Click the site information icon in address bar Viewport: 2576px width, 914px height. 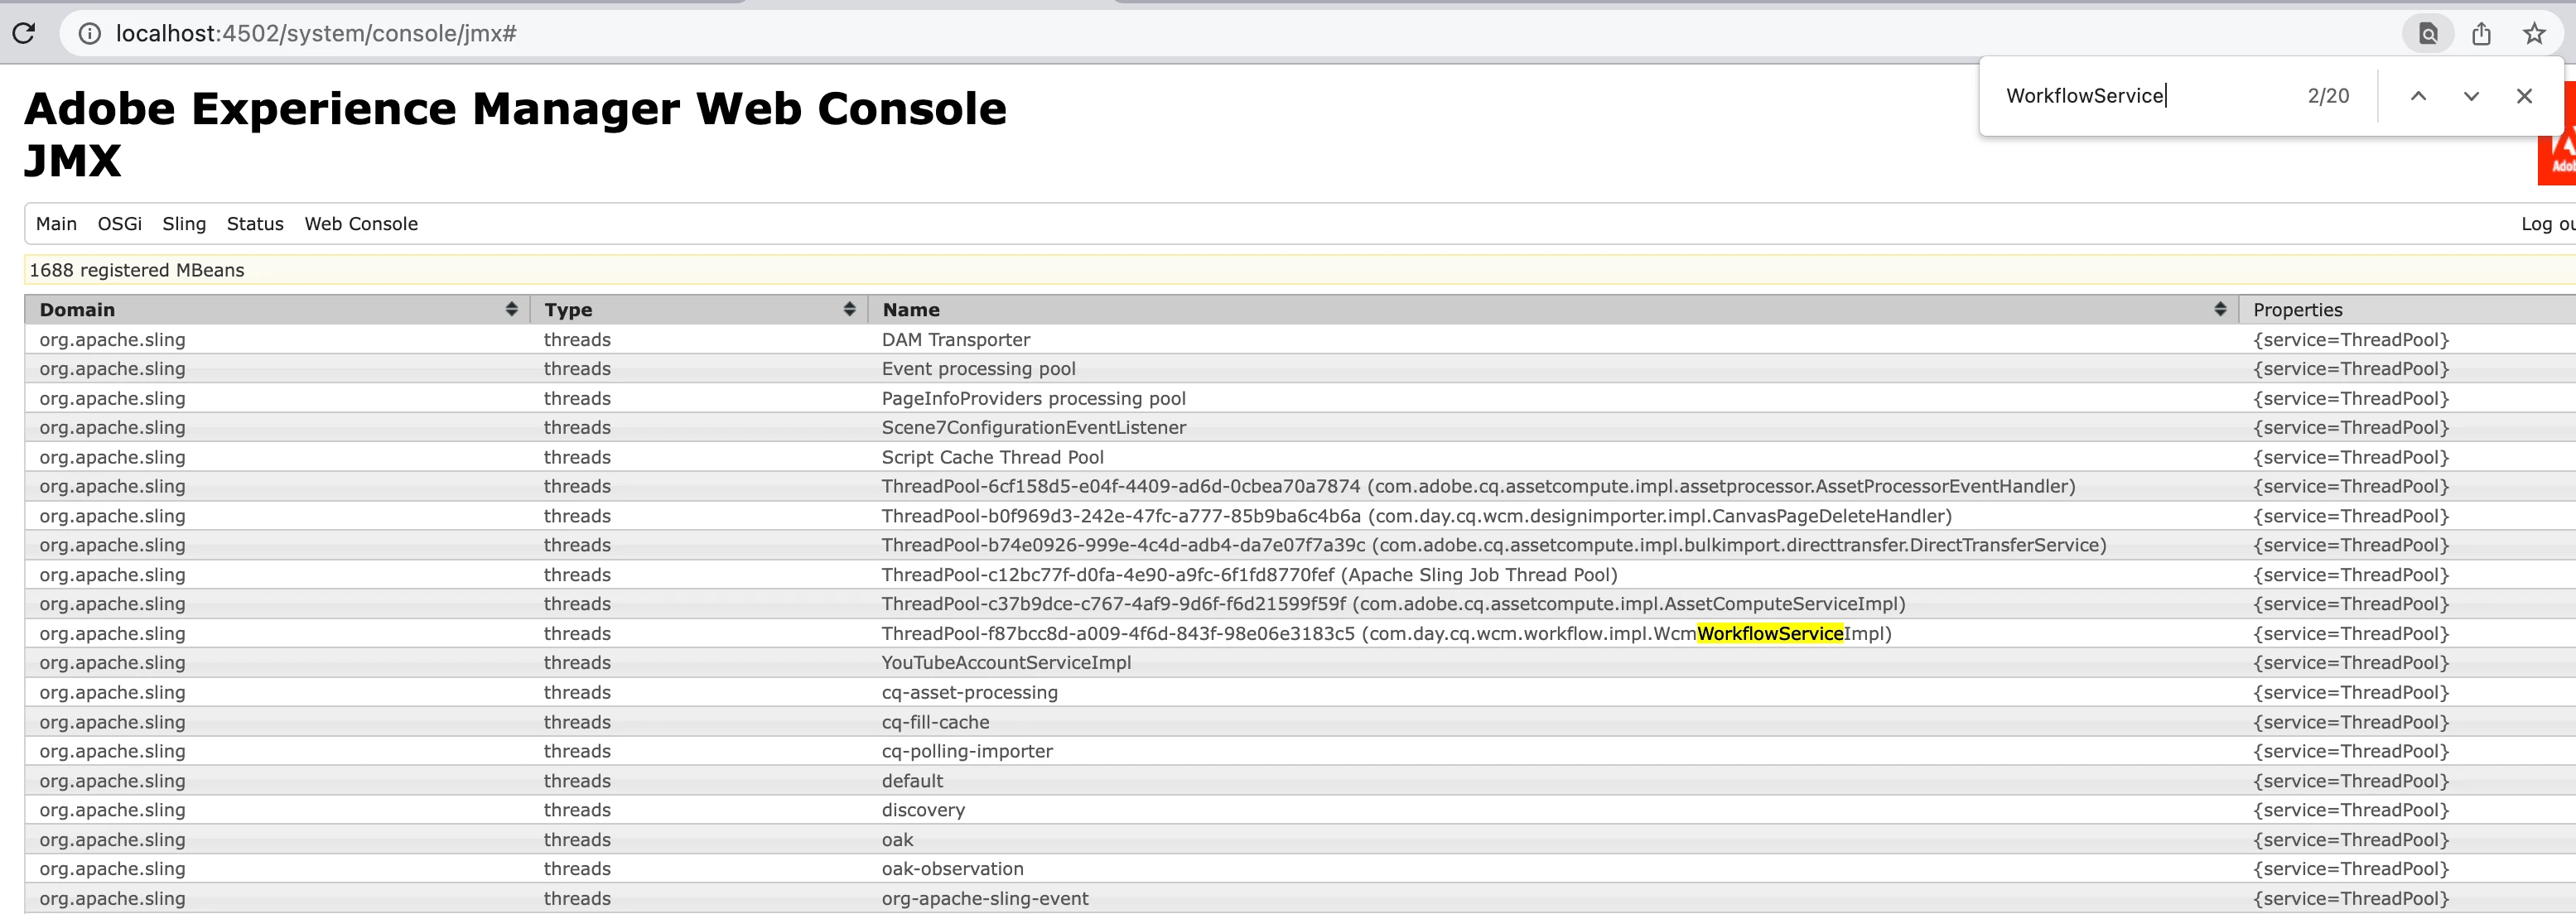pos(90,34)
